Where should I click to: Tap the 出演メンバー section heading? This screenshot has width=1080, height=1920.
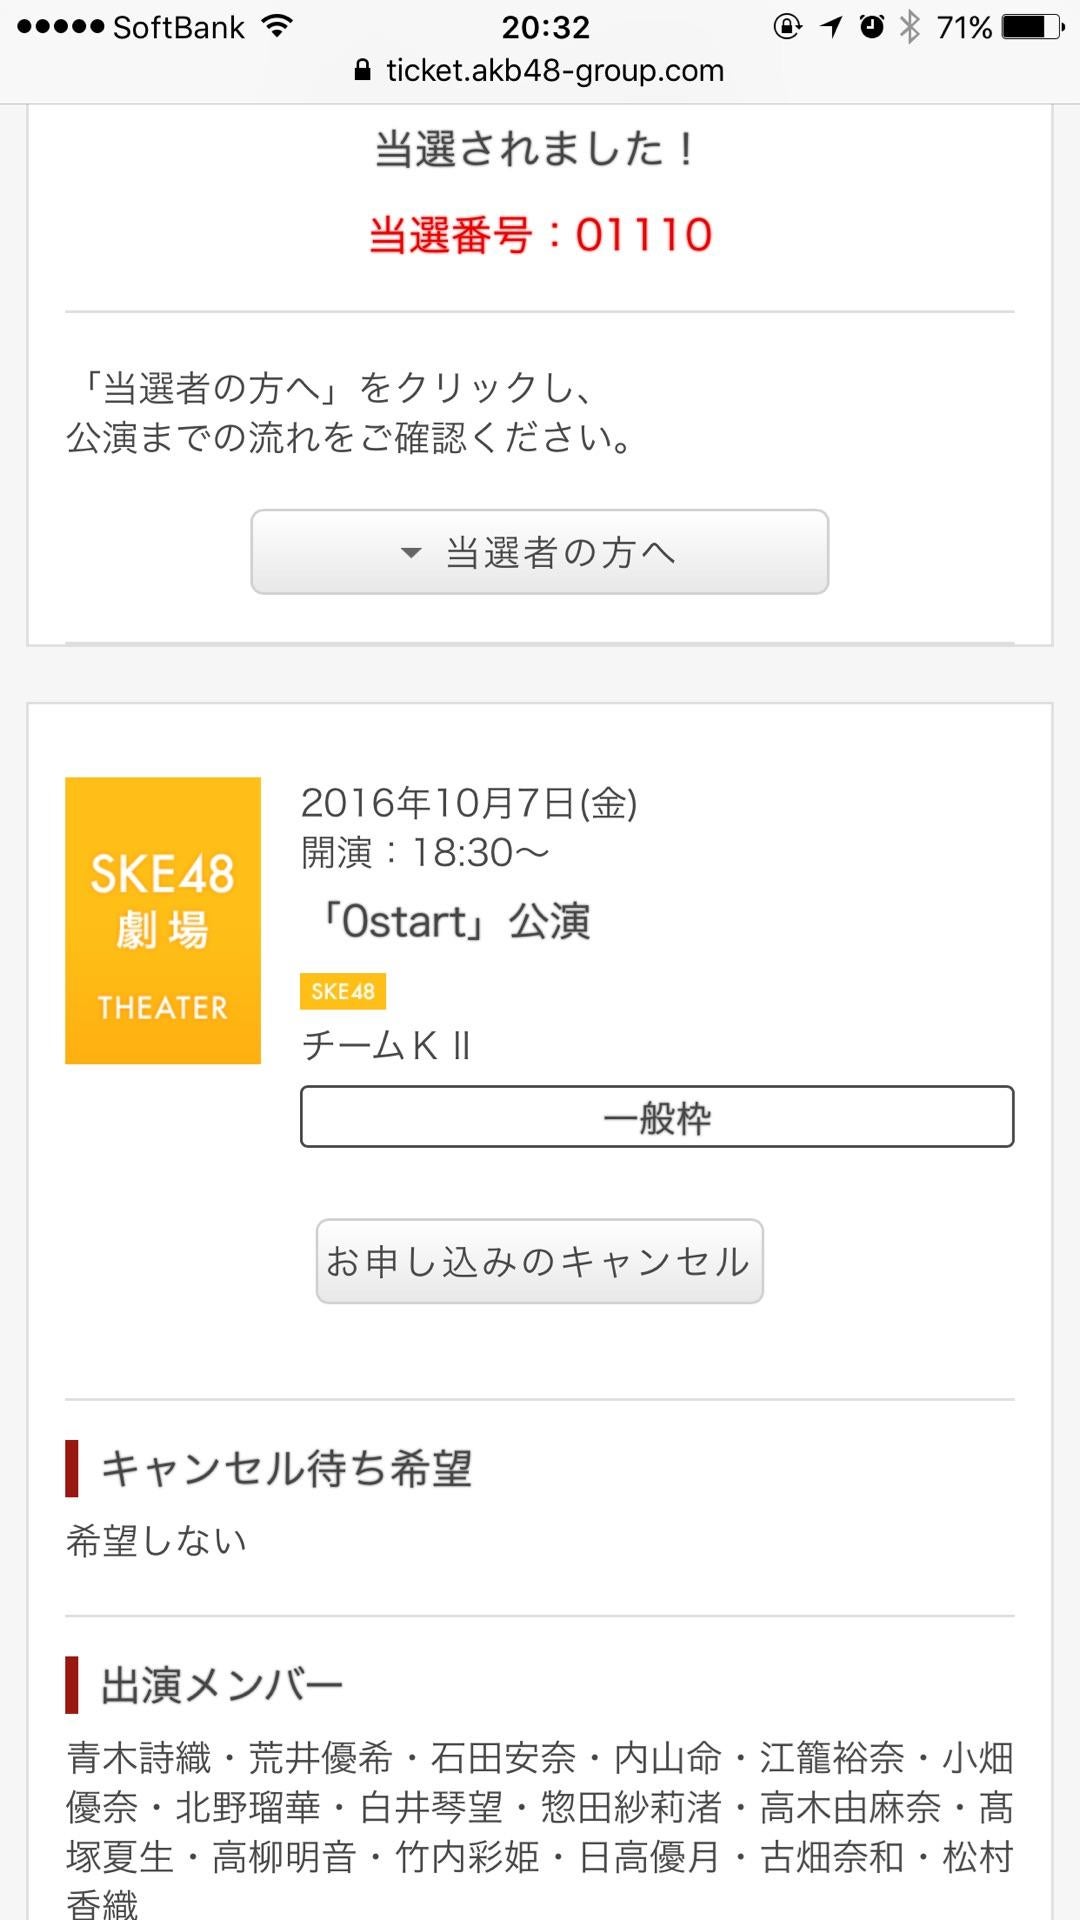click(206, 1682)
